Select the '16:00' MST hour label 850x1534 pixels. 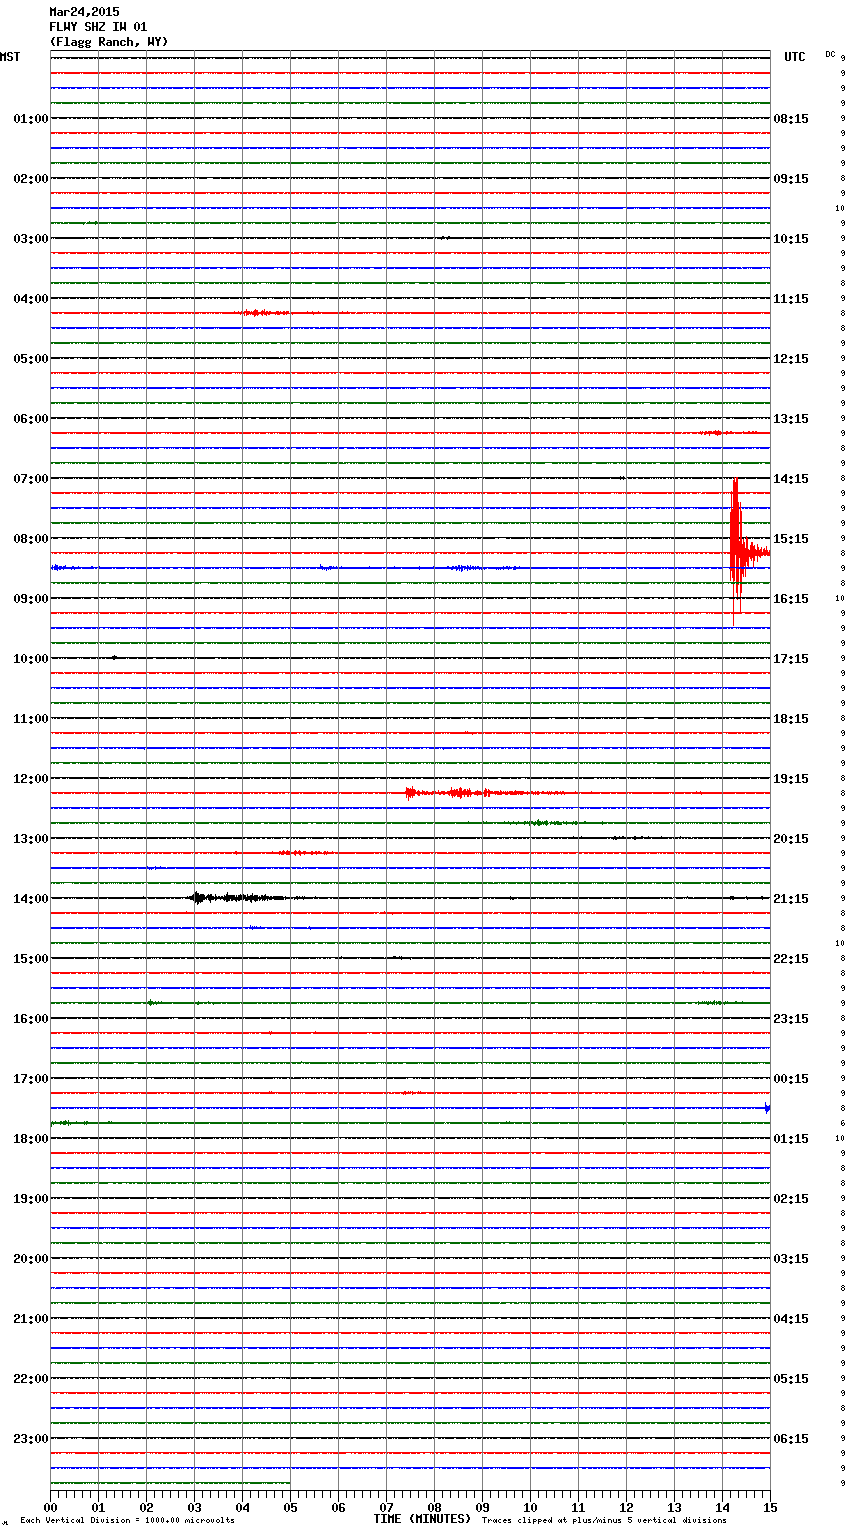point(30,1019)
